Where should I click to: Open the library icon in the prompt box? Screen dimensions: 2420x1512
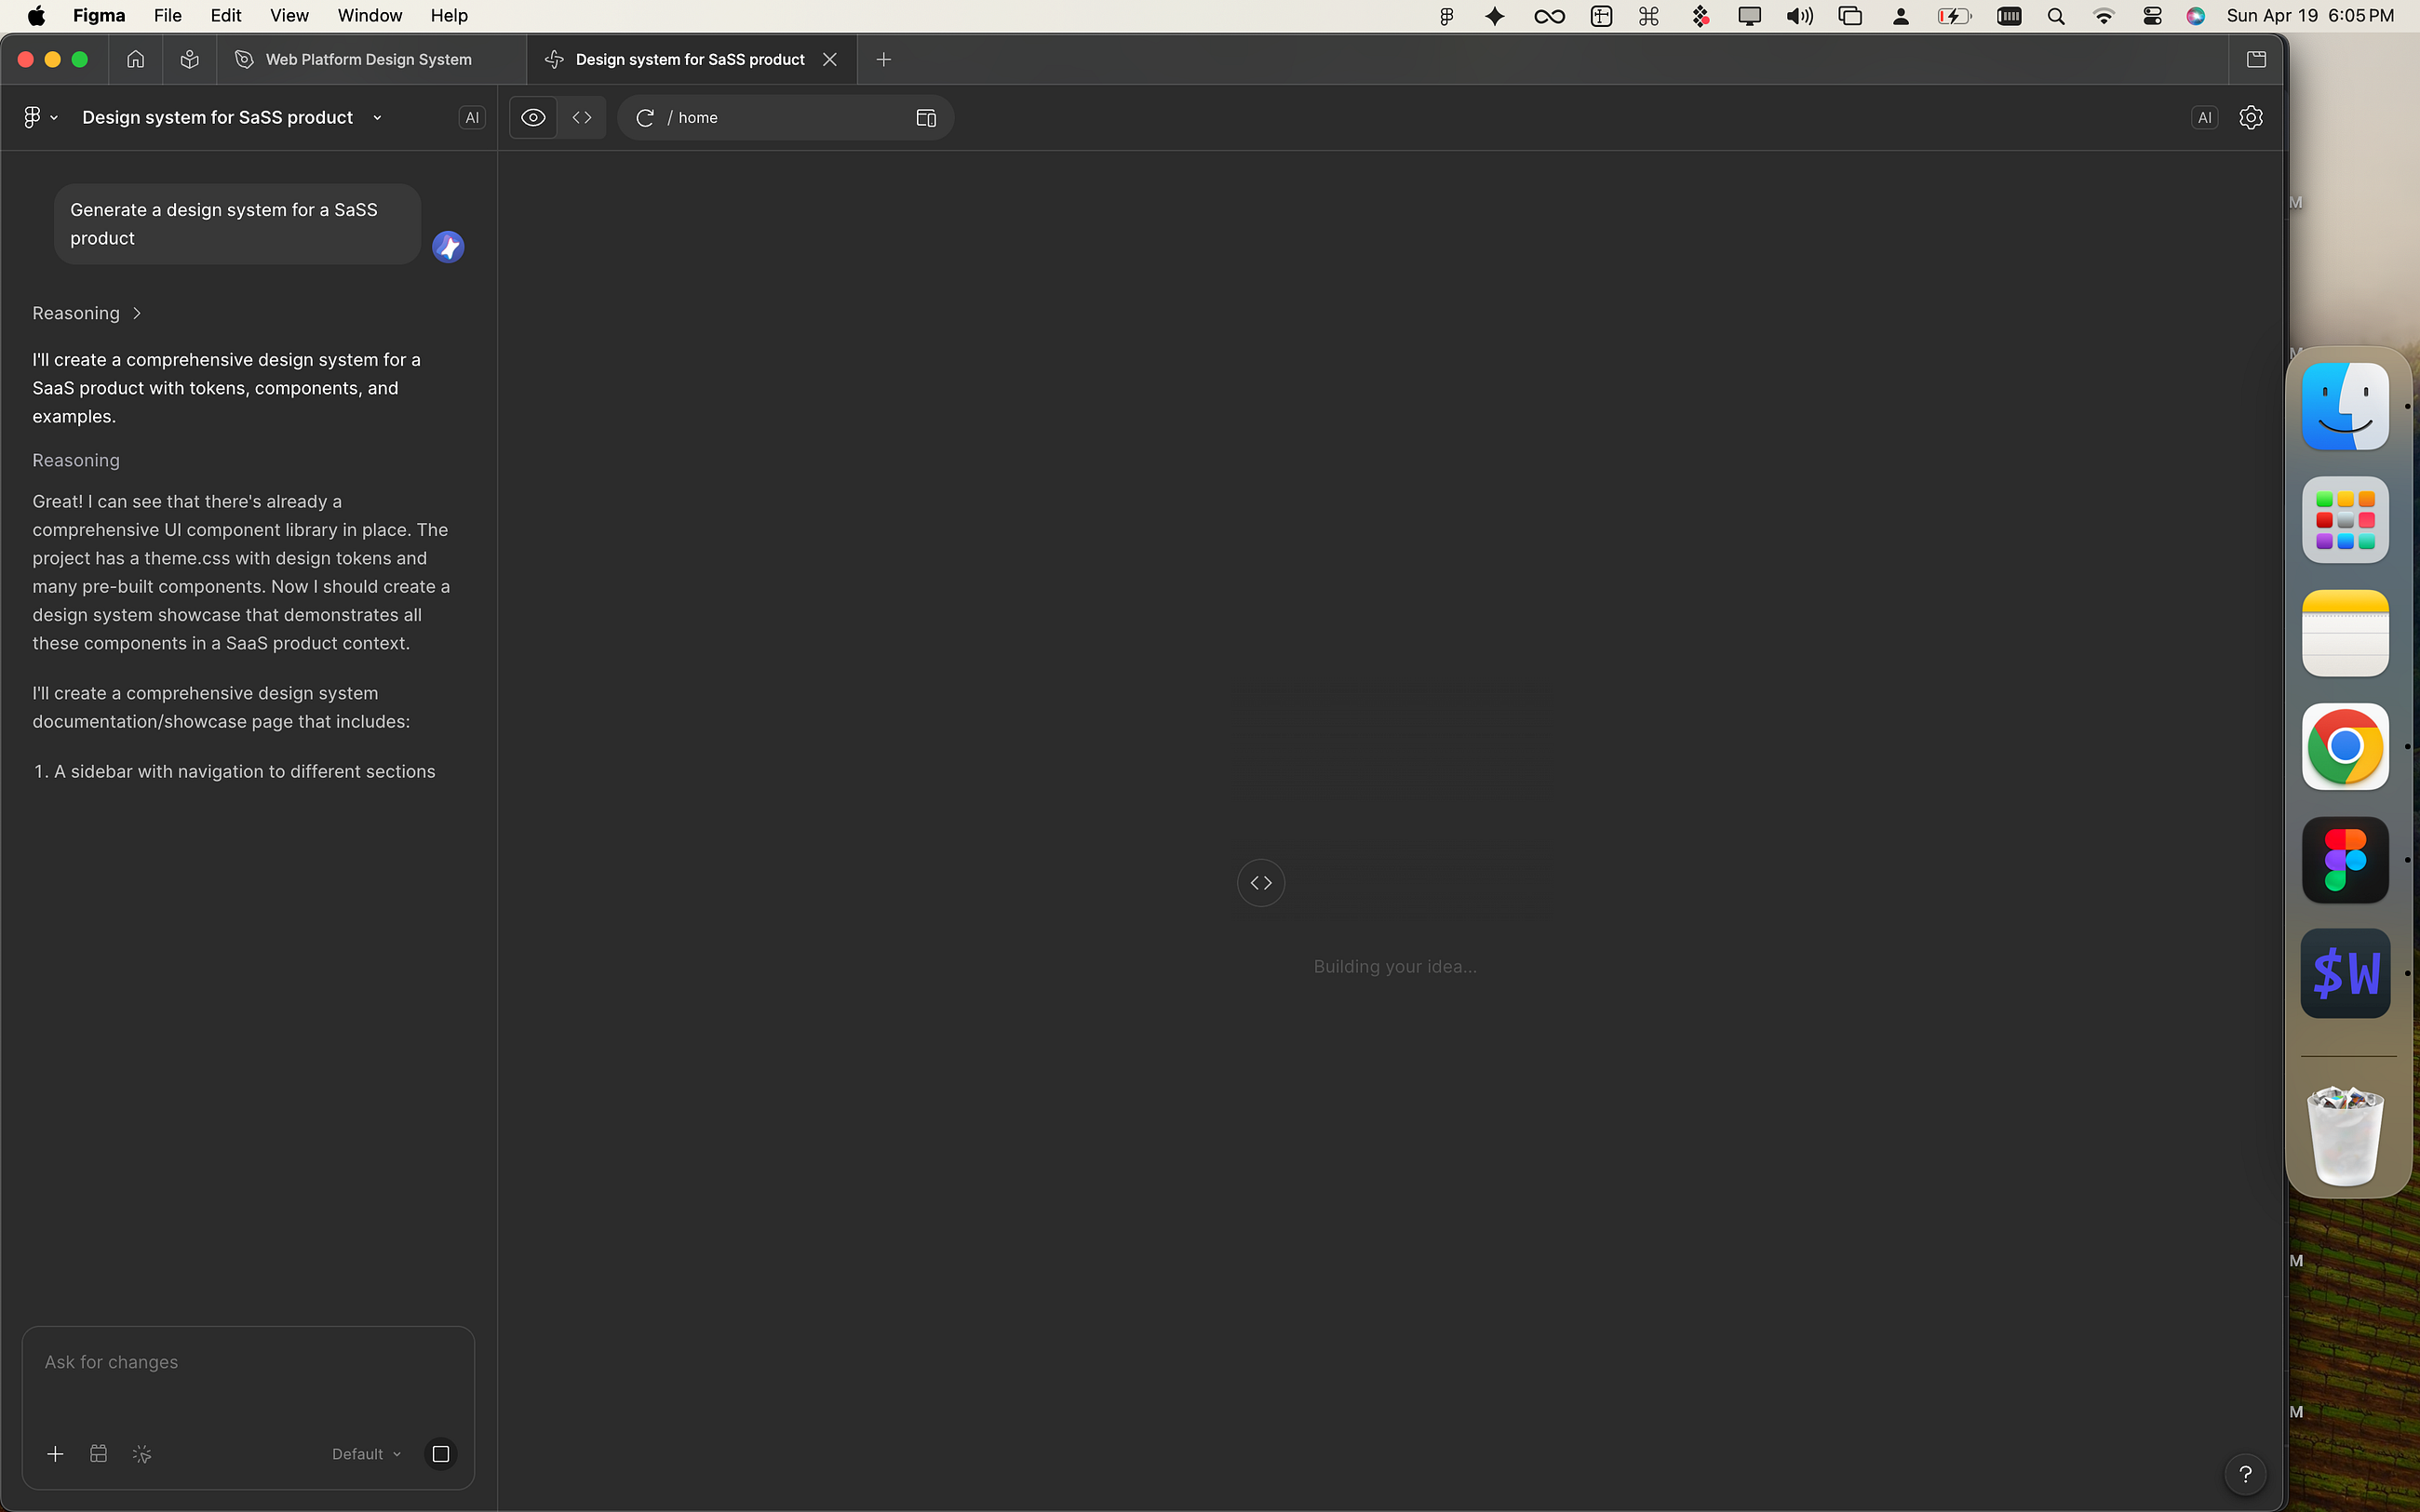pyautogui.click(x=98, y=1454)
